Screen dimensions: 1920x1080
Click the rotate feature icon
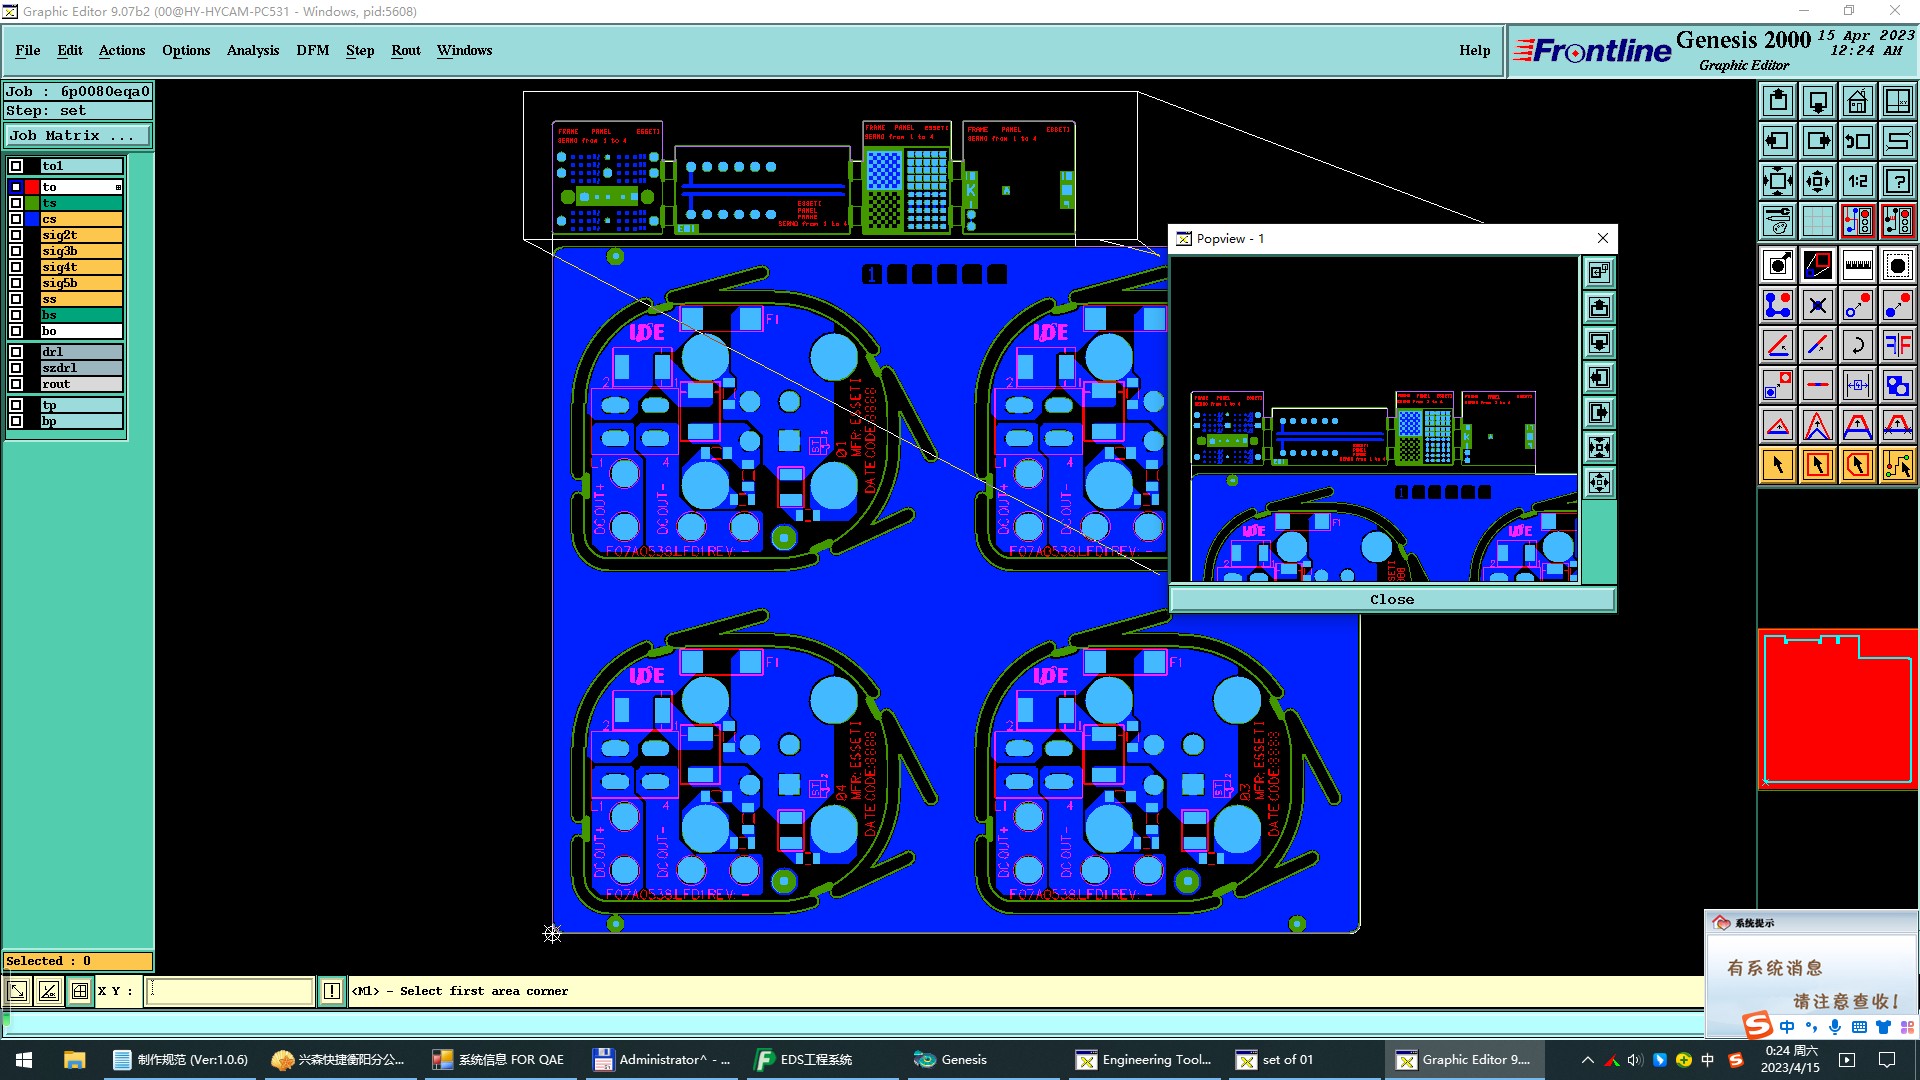pos(1857,345)
